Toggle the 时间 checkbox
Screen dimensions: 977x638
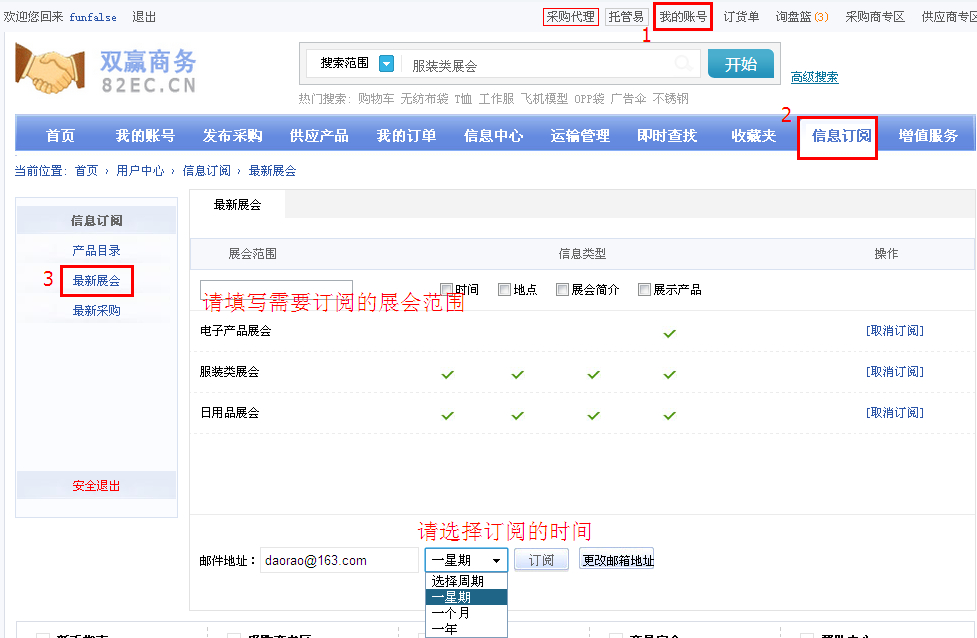(x=447, y=289)
